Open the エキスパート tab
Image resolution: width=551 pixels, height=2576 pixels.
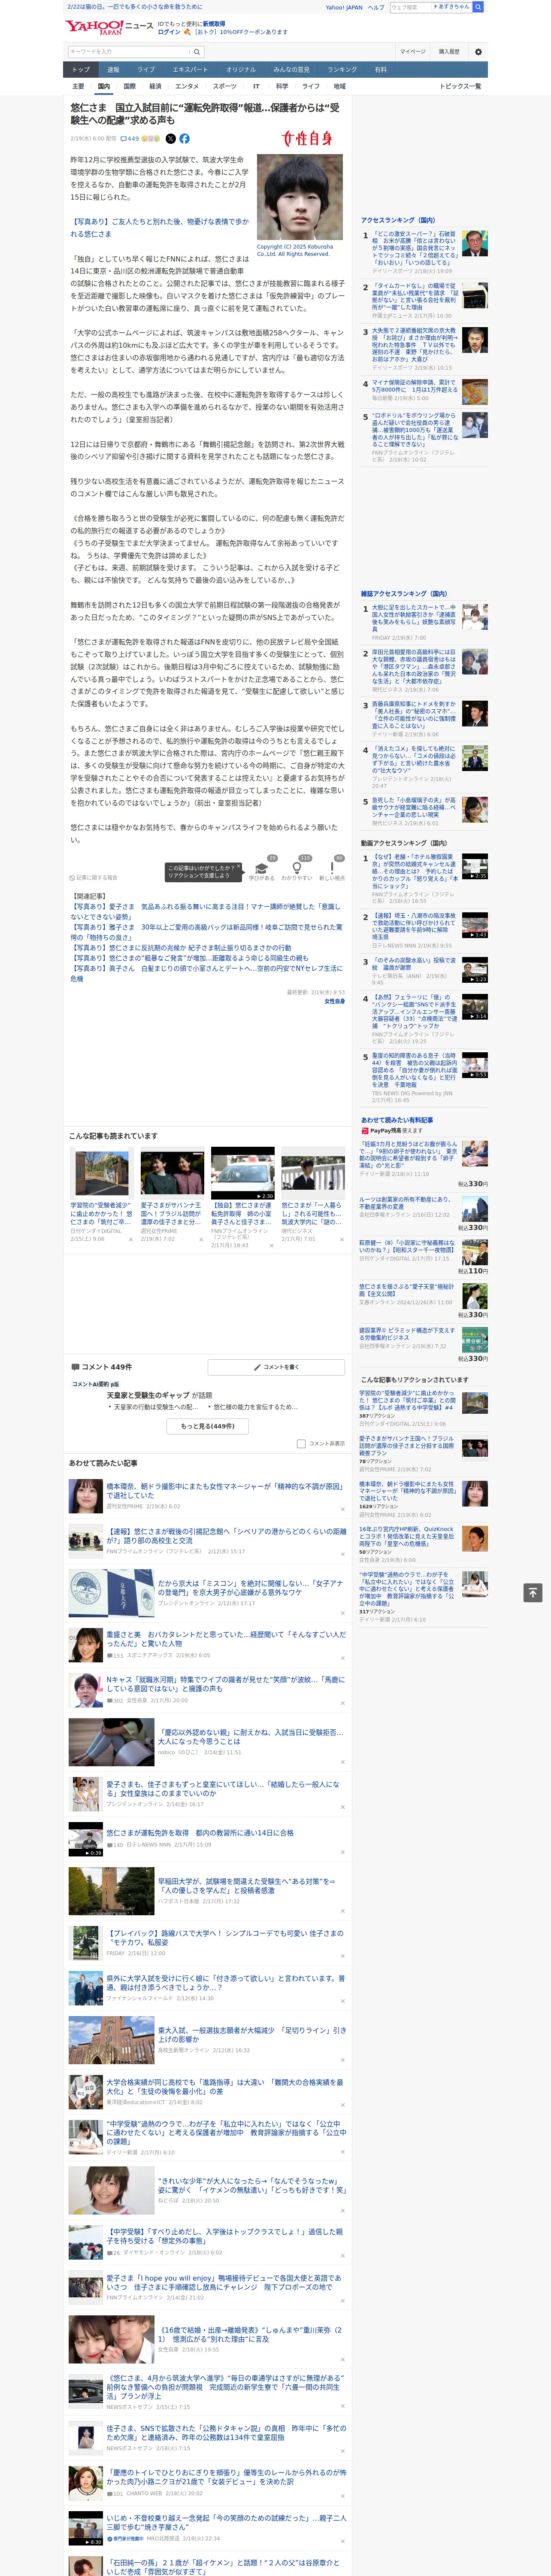(190, 69)
